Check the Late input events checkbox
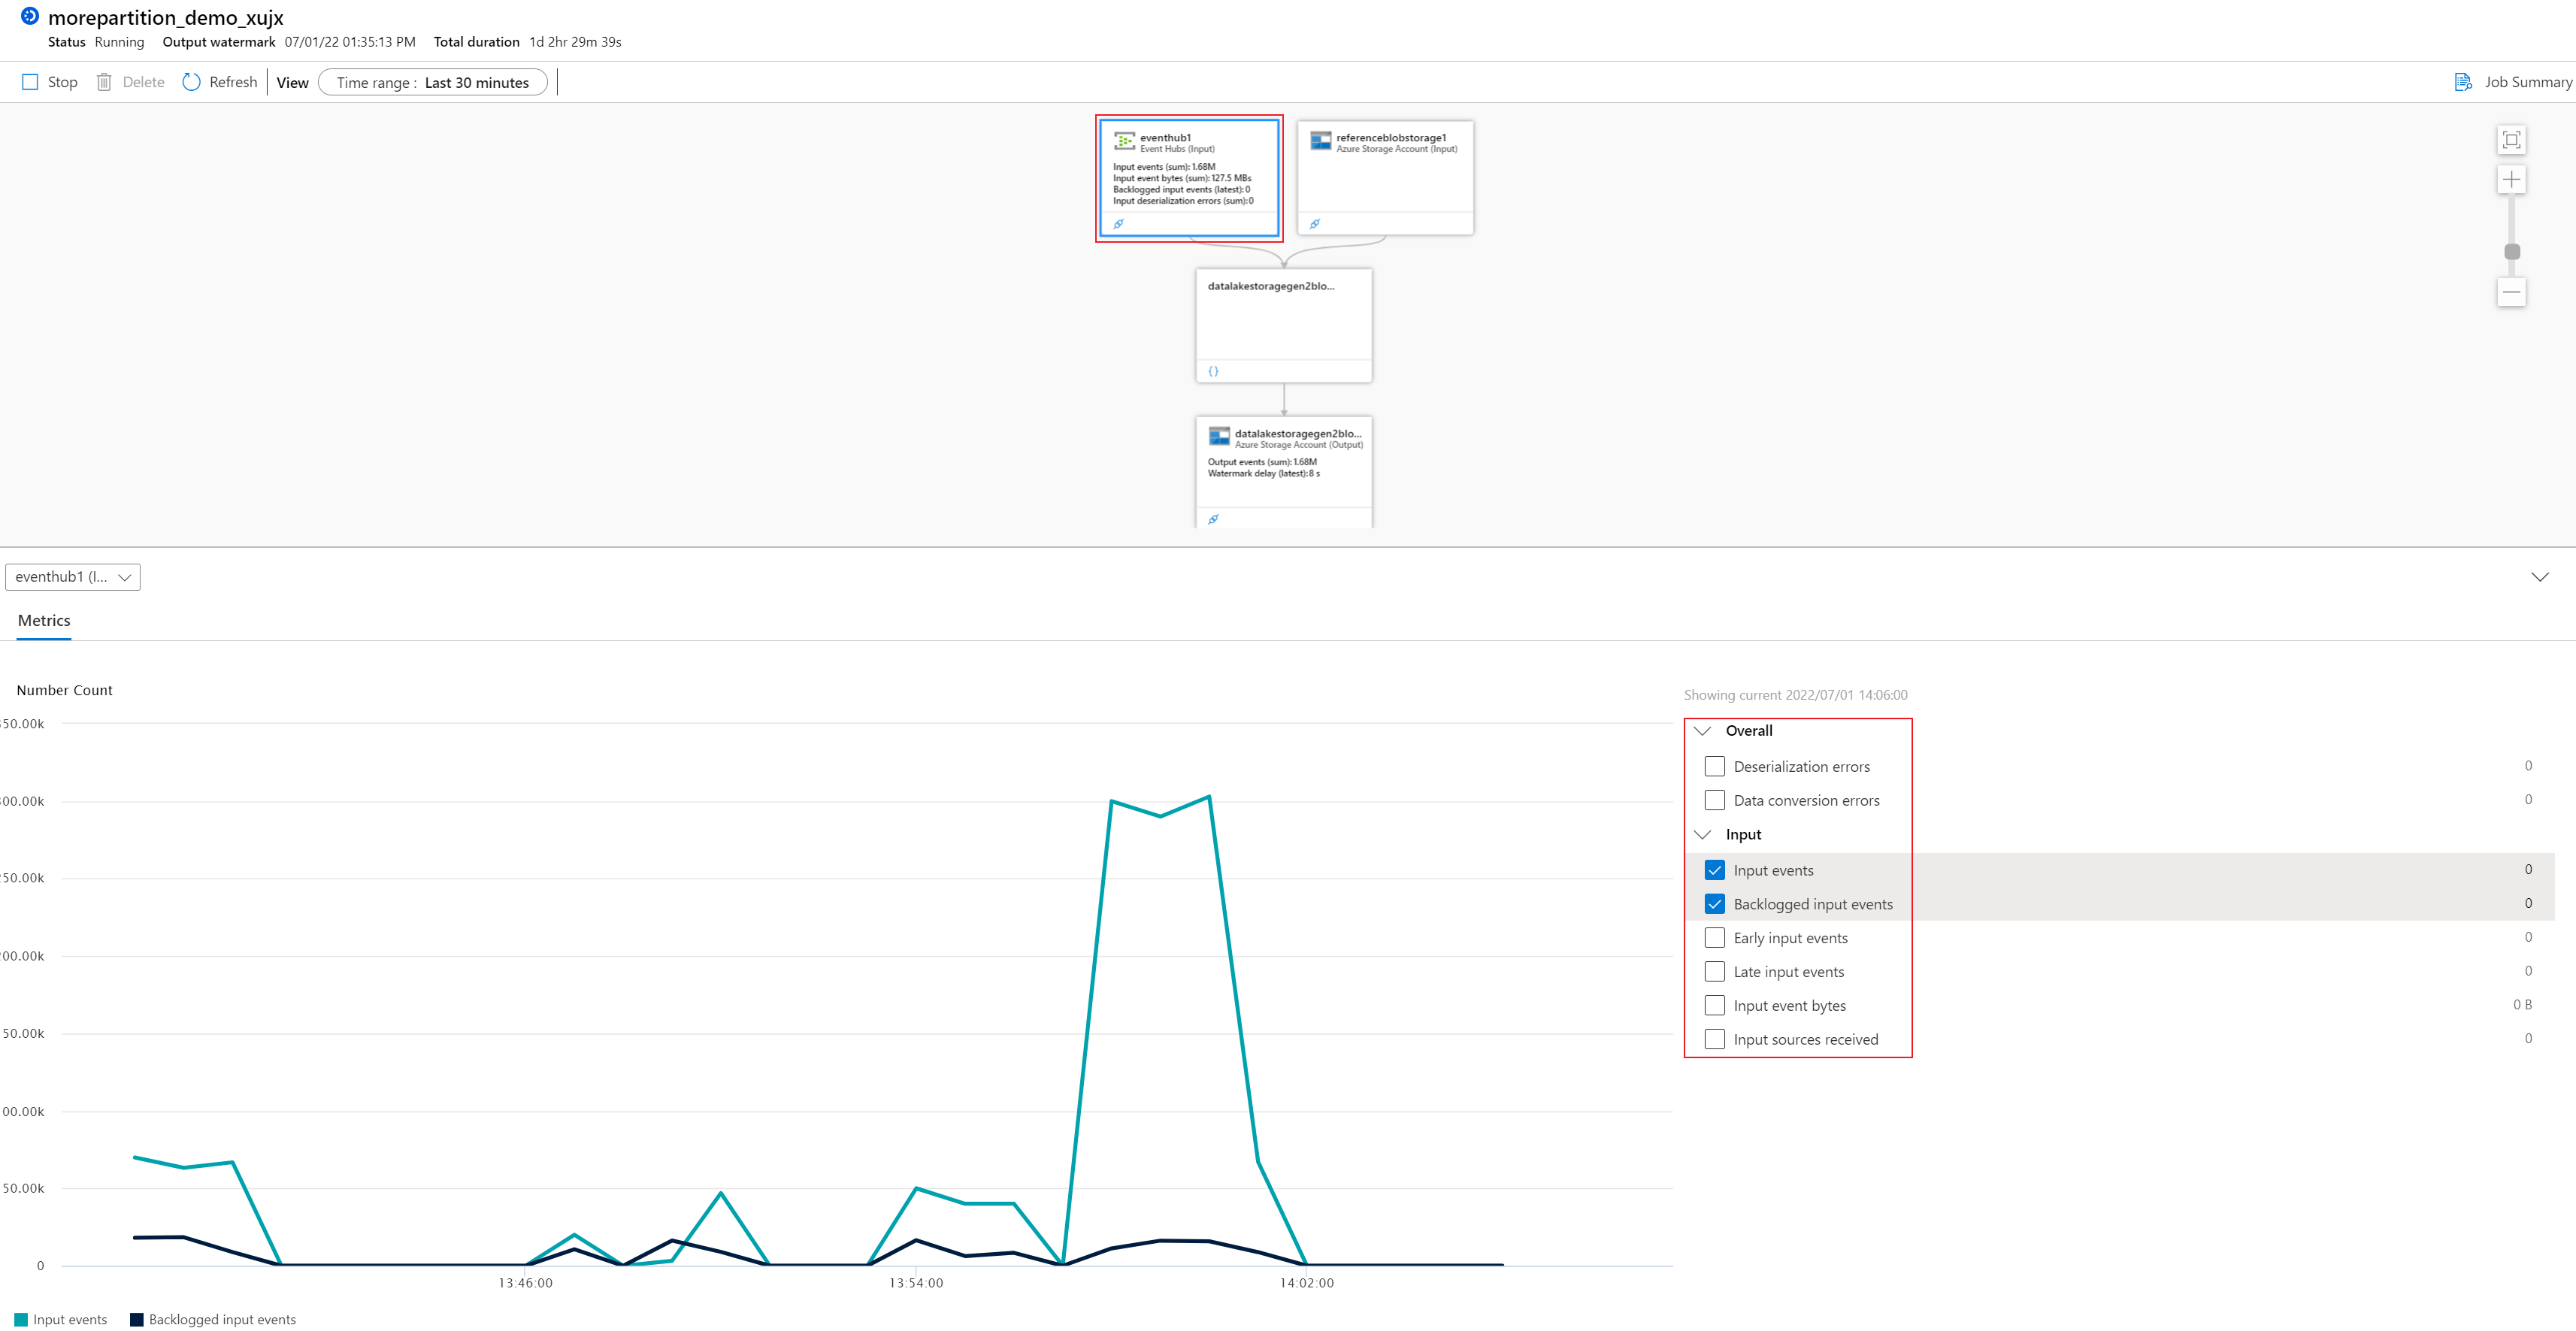The height and width of the screenshot is (1331, 2576). pos(1714,972)
